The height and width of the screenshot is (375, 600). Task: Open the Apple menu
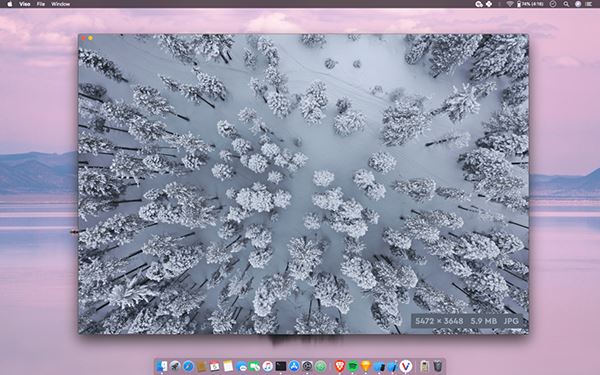pos(10,4)
